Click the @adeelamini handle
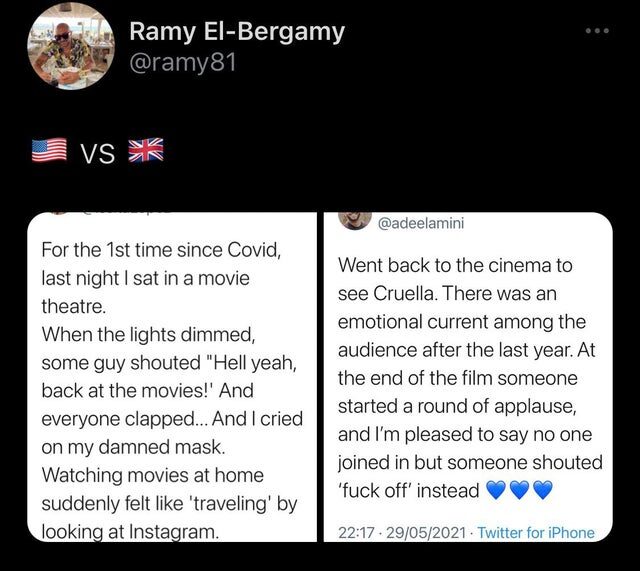This screenshot has width=640, height=571. pyautogui.click(x=421, y=223)
